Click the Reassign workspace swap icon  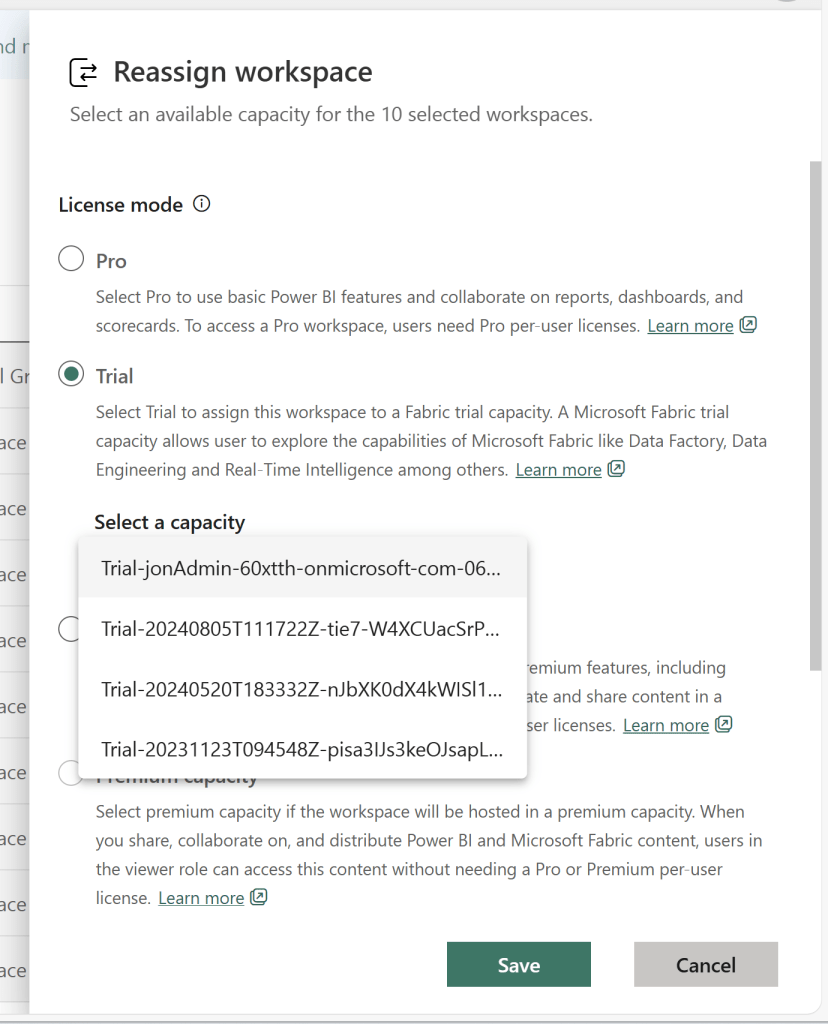[x=84, y=73]
